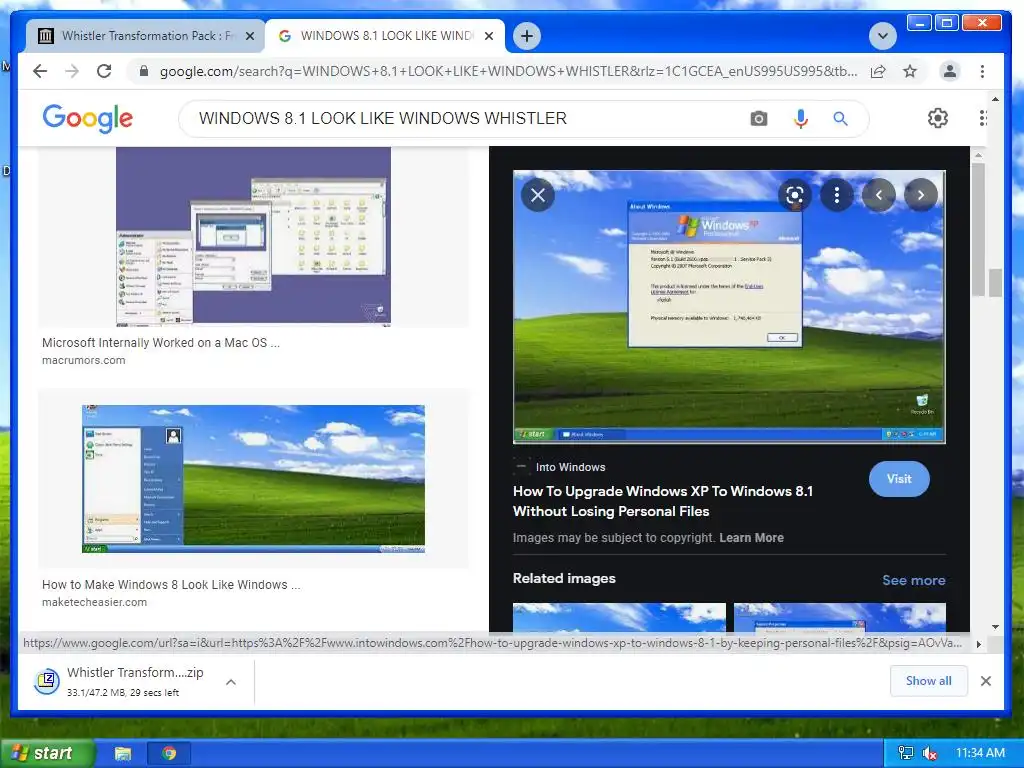Click the page scrollbar thumb
Image resolution: width=1024 pixels, height=768 pixels.
(995, 283)
